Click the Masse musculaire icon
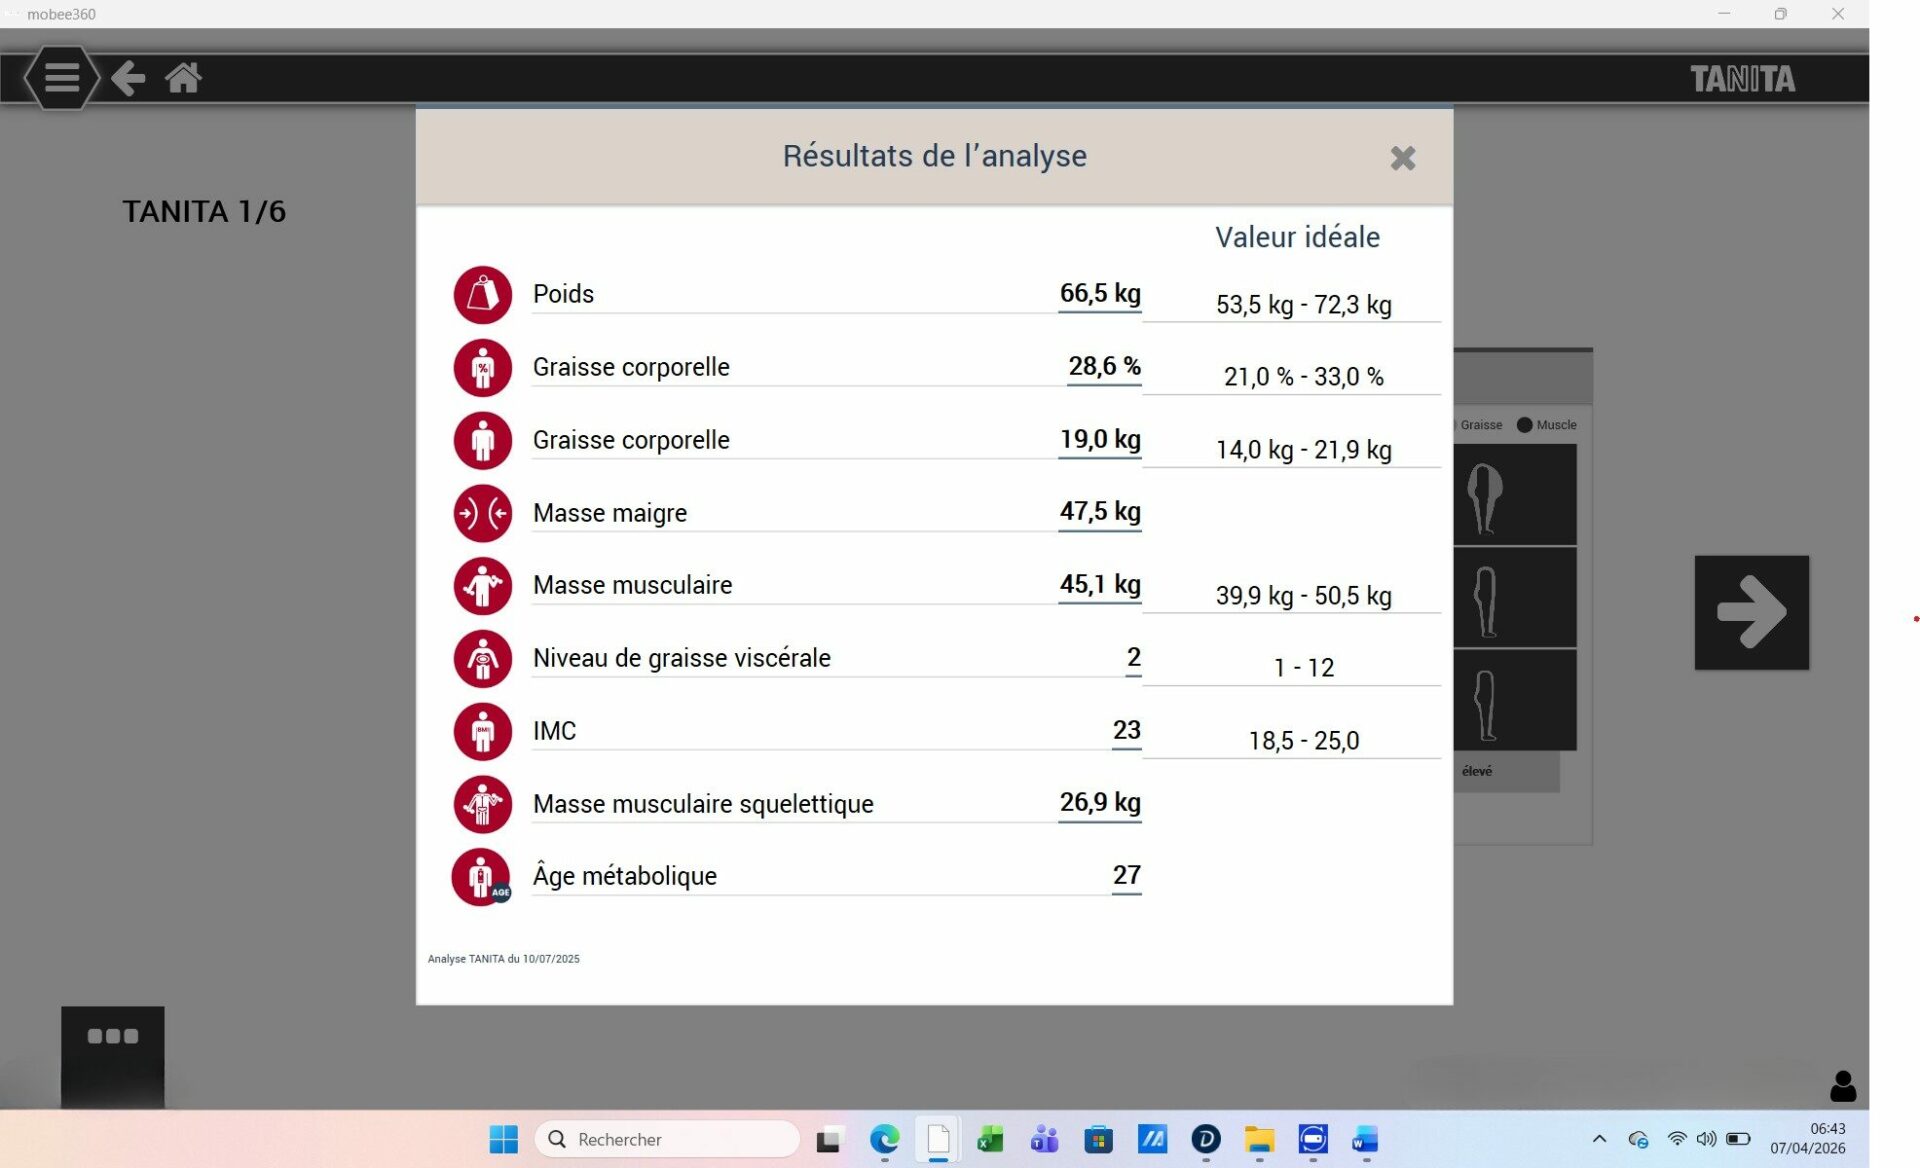 tap(482, 586)
